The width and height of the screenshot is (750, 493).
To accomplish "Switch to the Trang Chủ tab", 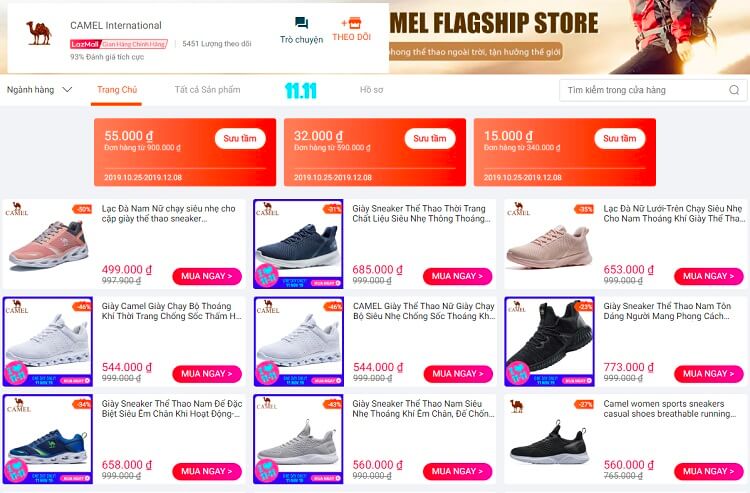I will [117, 90].
